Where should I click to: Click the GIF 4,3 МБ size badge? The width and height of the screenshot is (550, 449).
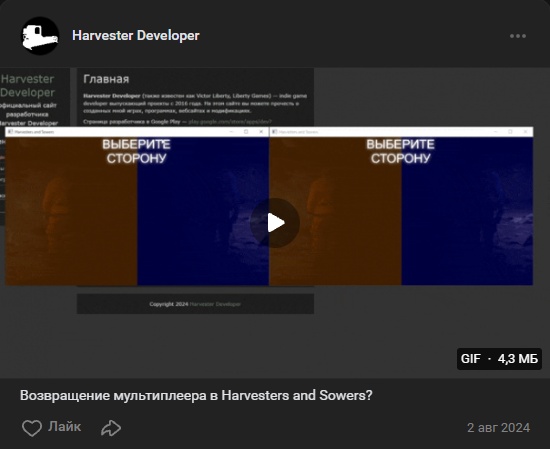pyautogui.click(x=499, y=359)
